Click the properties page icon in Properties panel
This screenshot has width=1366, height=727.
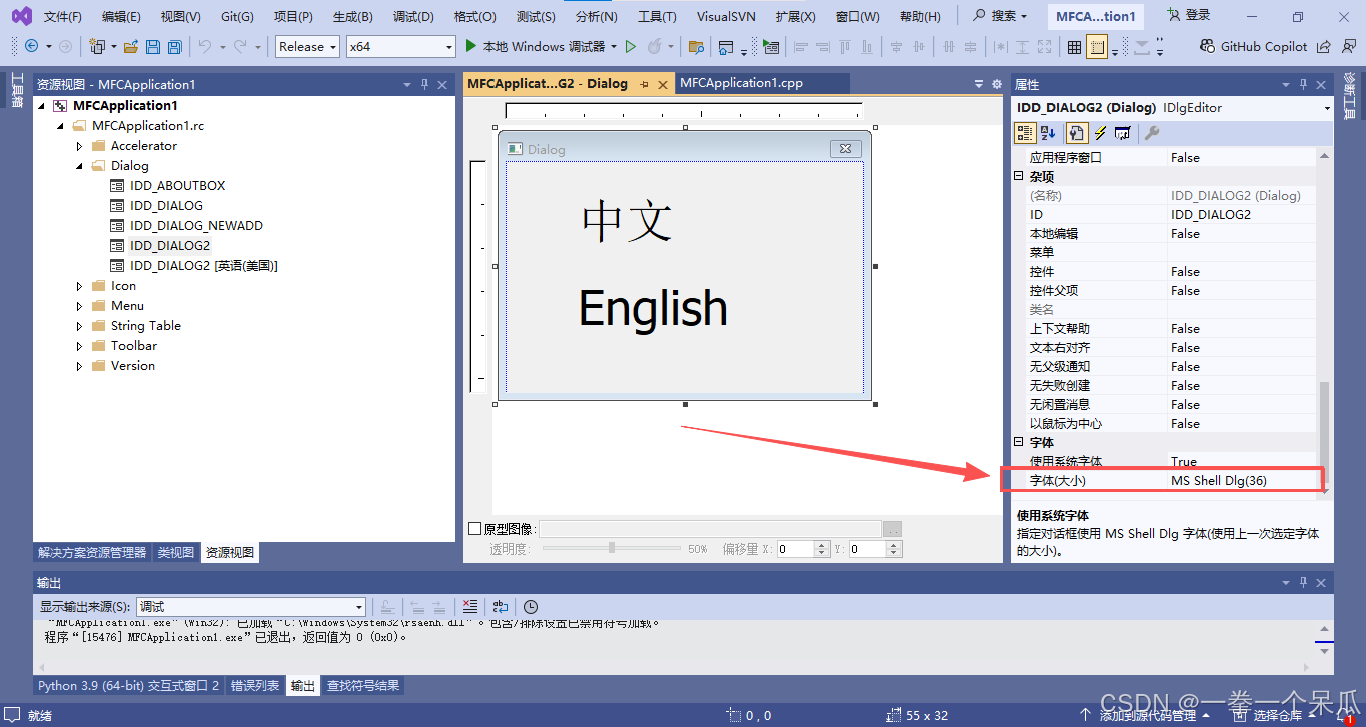click(x=1076, y=132)
